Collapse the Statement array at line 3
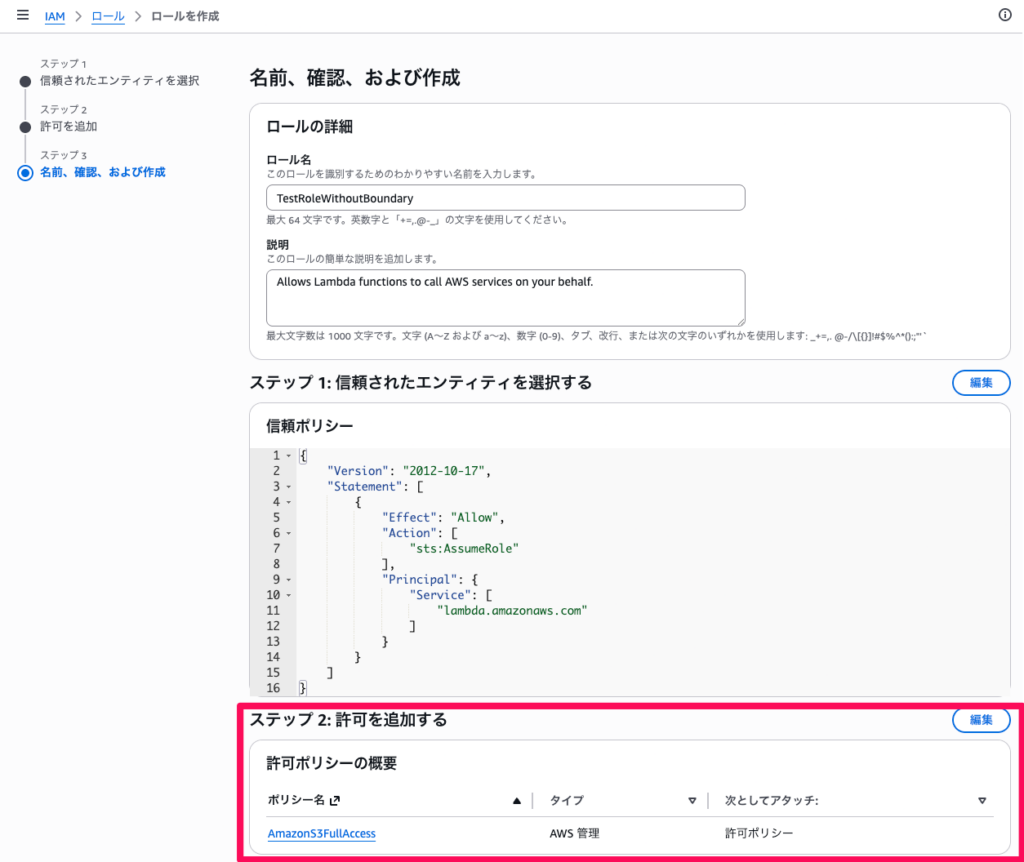 click(x=288, y=487)
